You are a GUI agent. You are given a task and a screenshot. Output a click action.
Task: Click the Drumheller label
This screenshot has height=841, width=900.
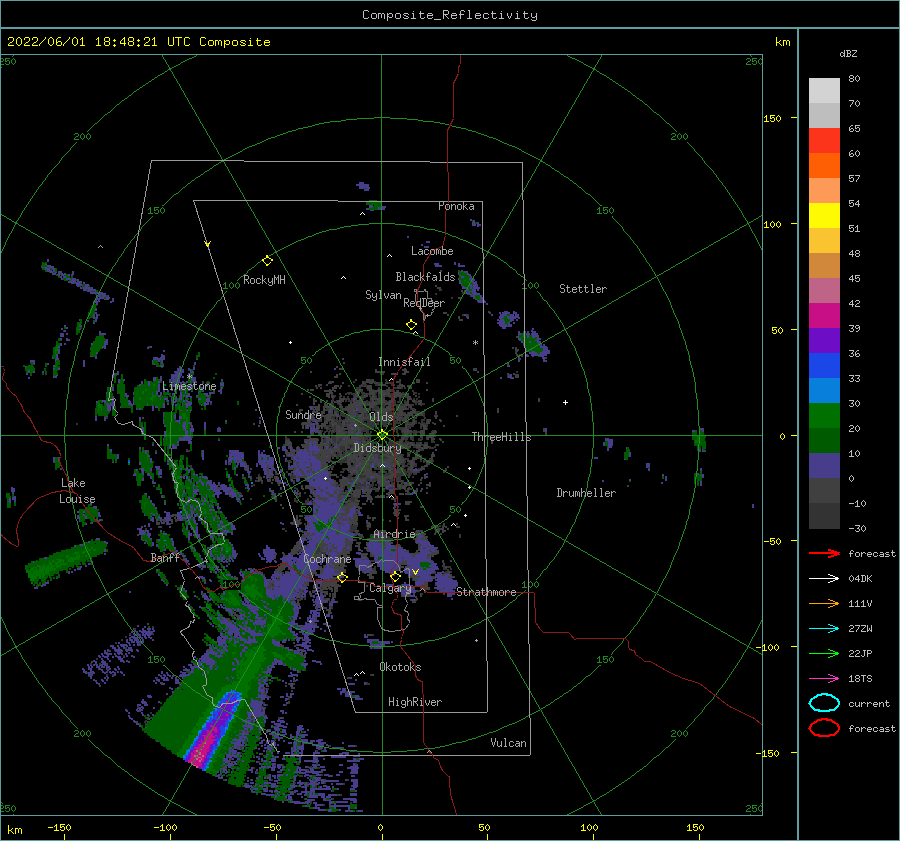pyautogui.click(x=586, y=493)
